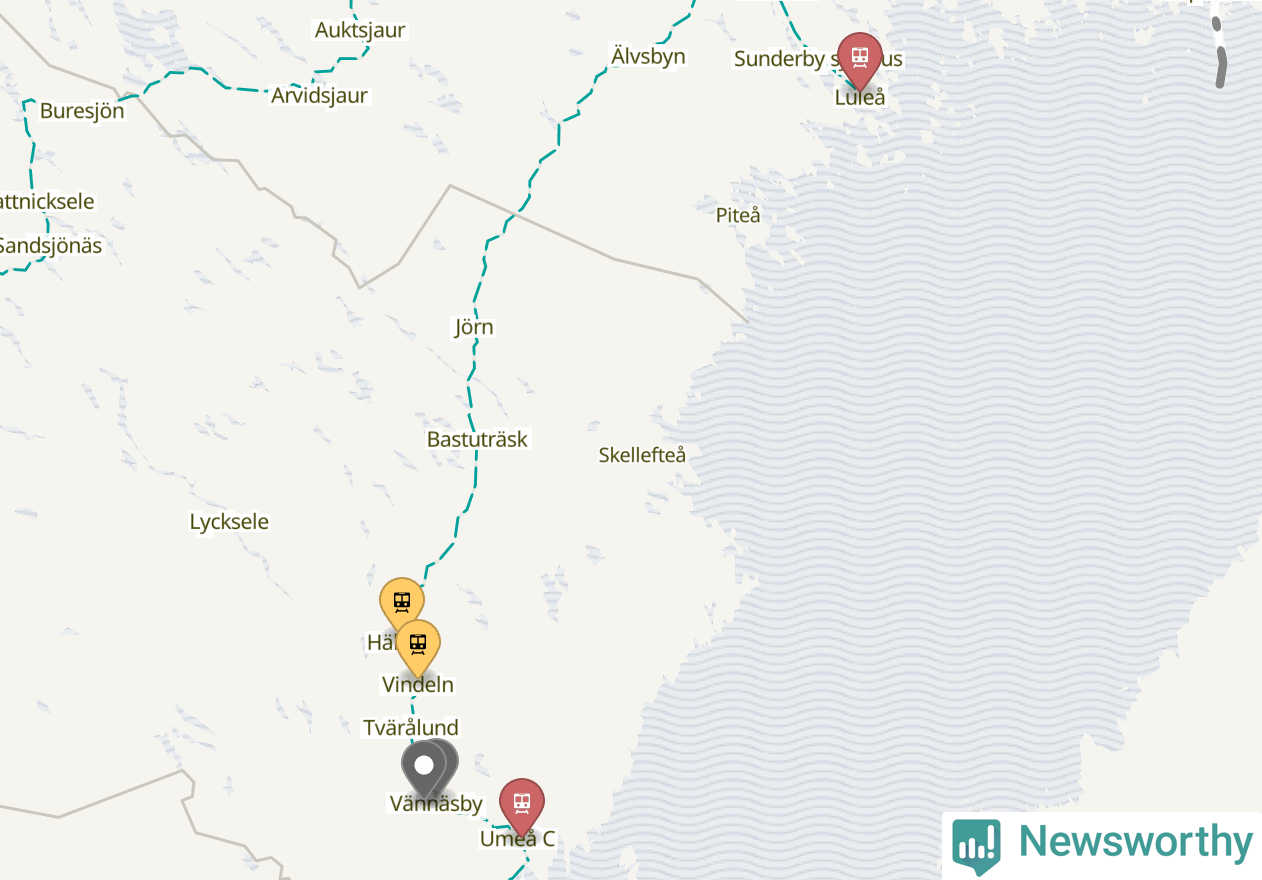The image size is (1262, 880).
Task: Select the Bastuträsk label
Action: click(x=477, y=439)
